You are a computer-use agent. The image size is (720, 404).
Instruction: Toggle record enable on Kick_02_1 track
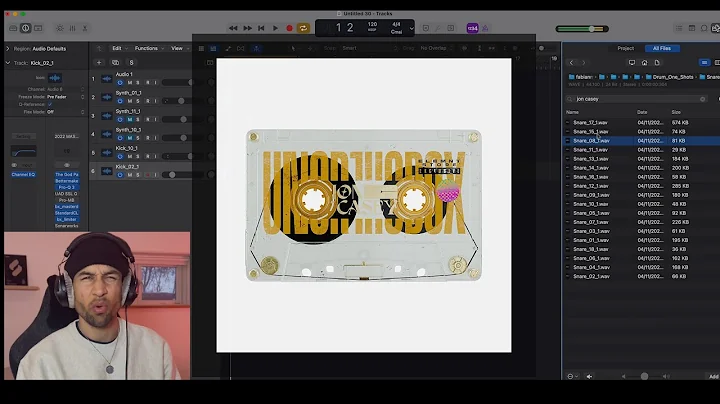click(148, 175)
